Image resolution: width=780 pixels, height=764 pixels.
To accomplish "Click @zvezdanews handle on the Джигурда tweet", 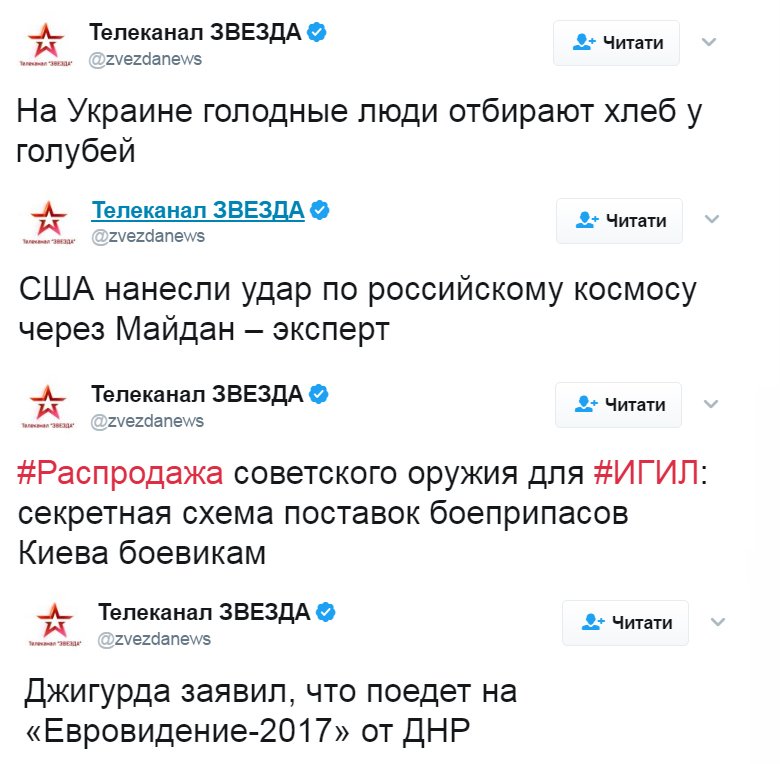I will click(154, 639).
